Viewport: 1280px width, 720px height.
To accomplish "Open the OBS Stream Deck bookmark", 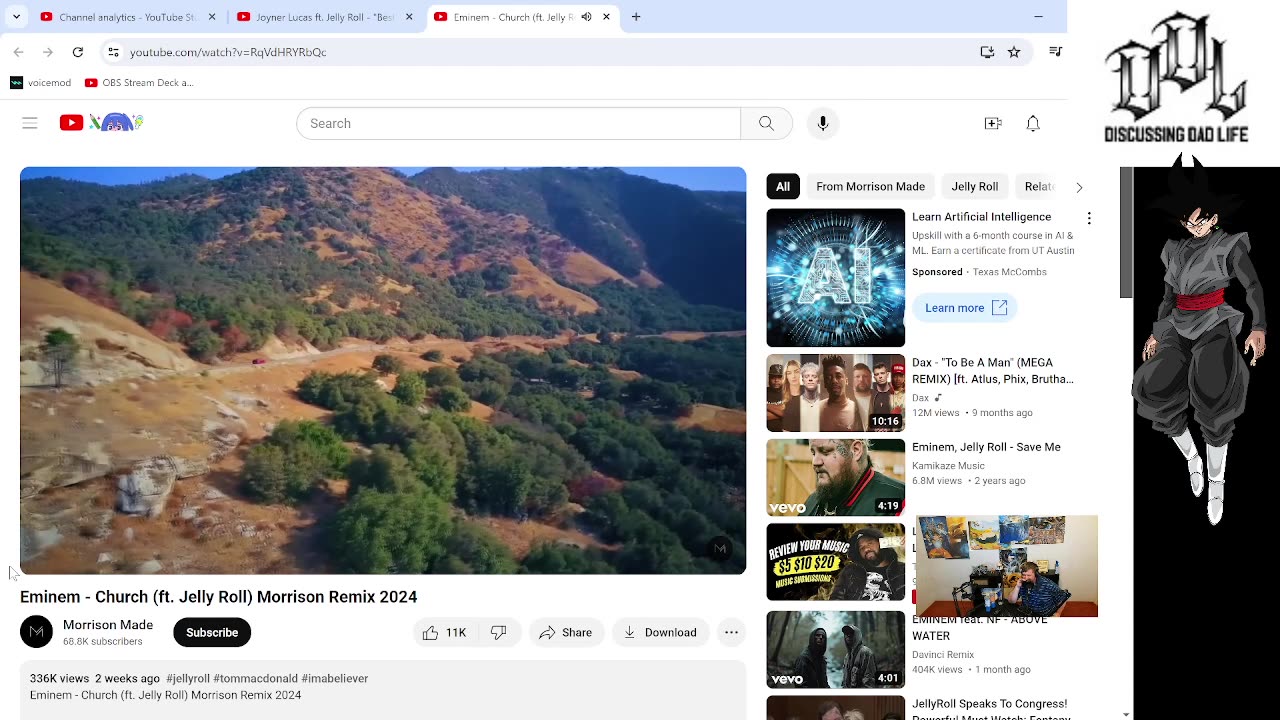I will point(139,83).
